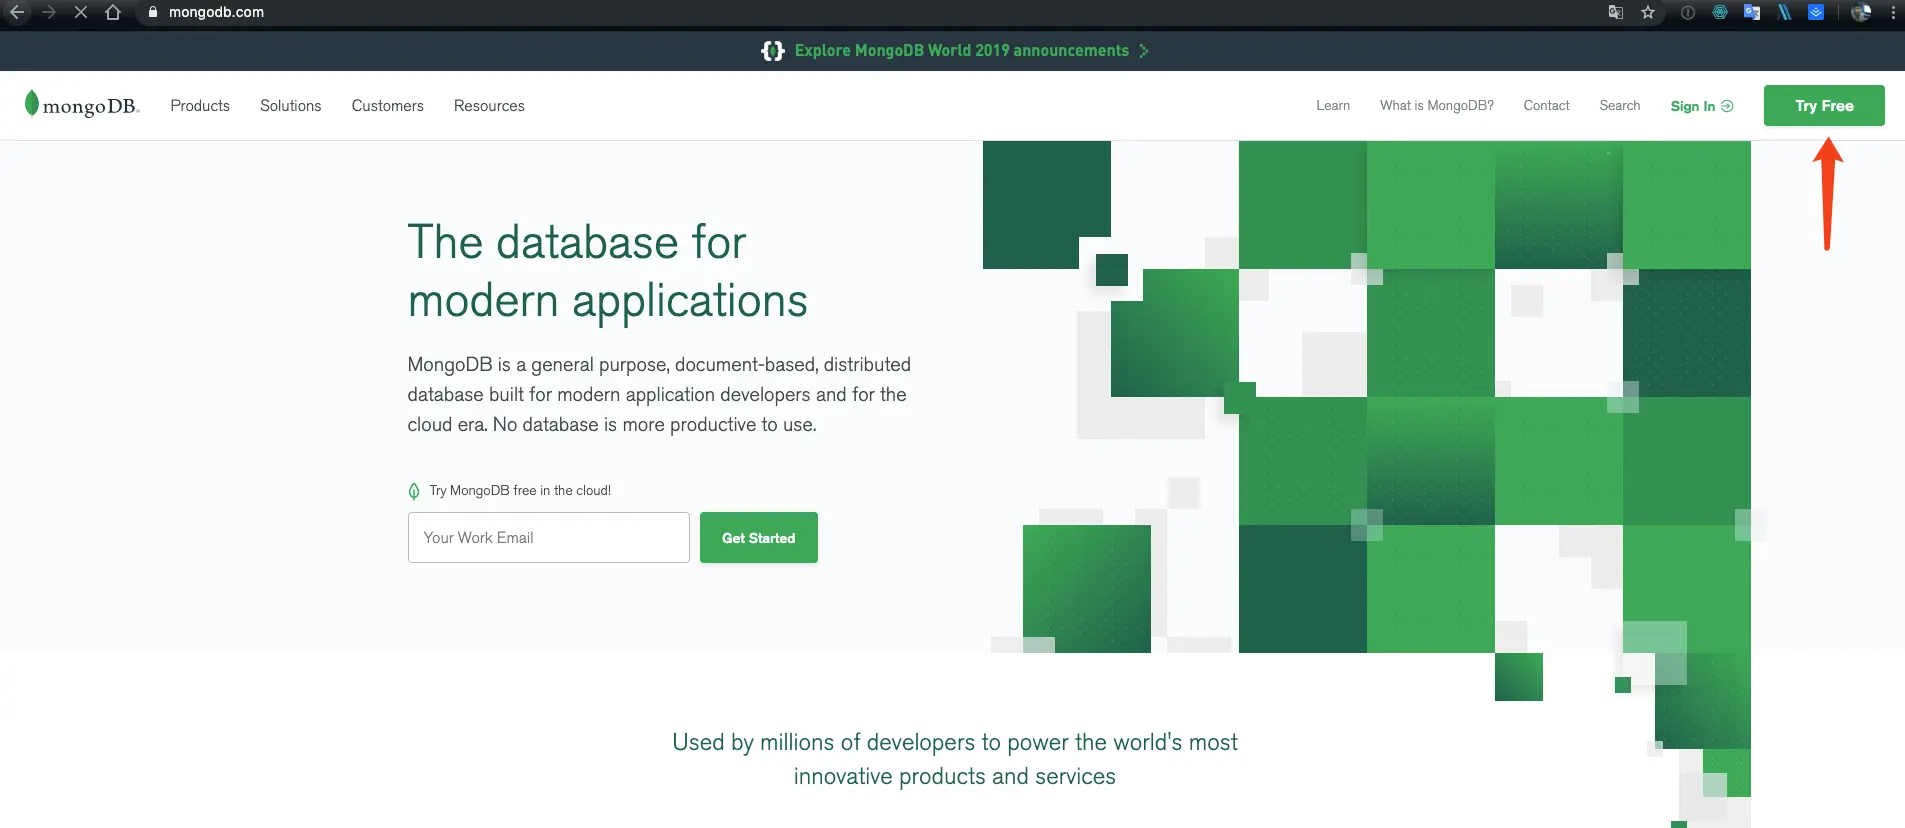Open the Chrome profile avatar
Image resolution: width=1905 pixels, height=828 pixels.
[1861, 12]
